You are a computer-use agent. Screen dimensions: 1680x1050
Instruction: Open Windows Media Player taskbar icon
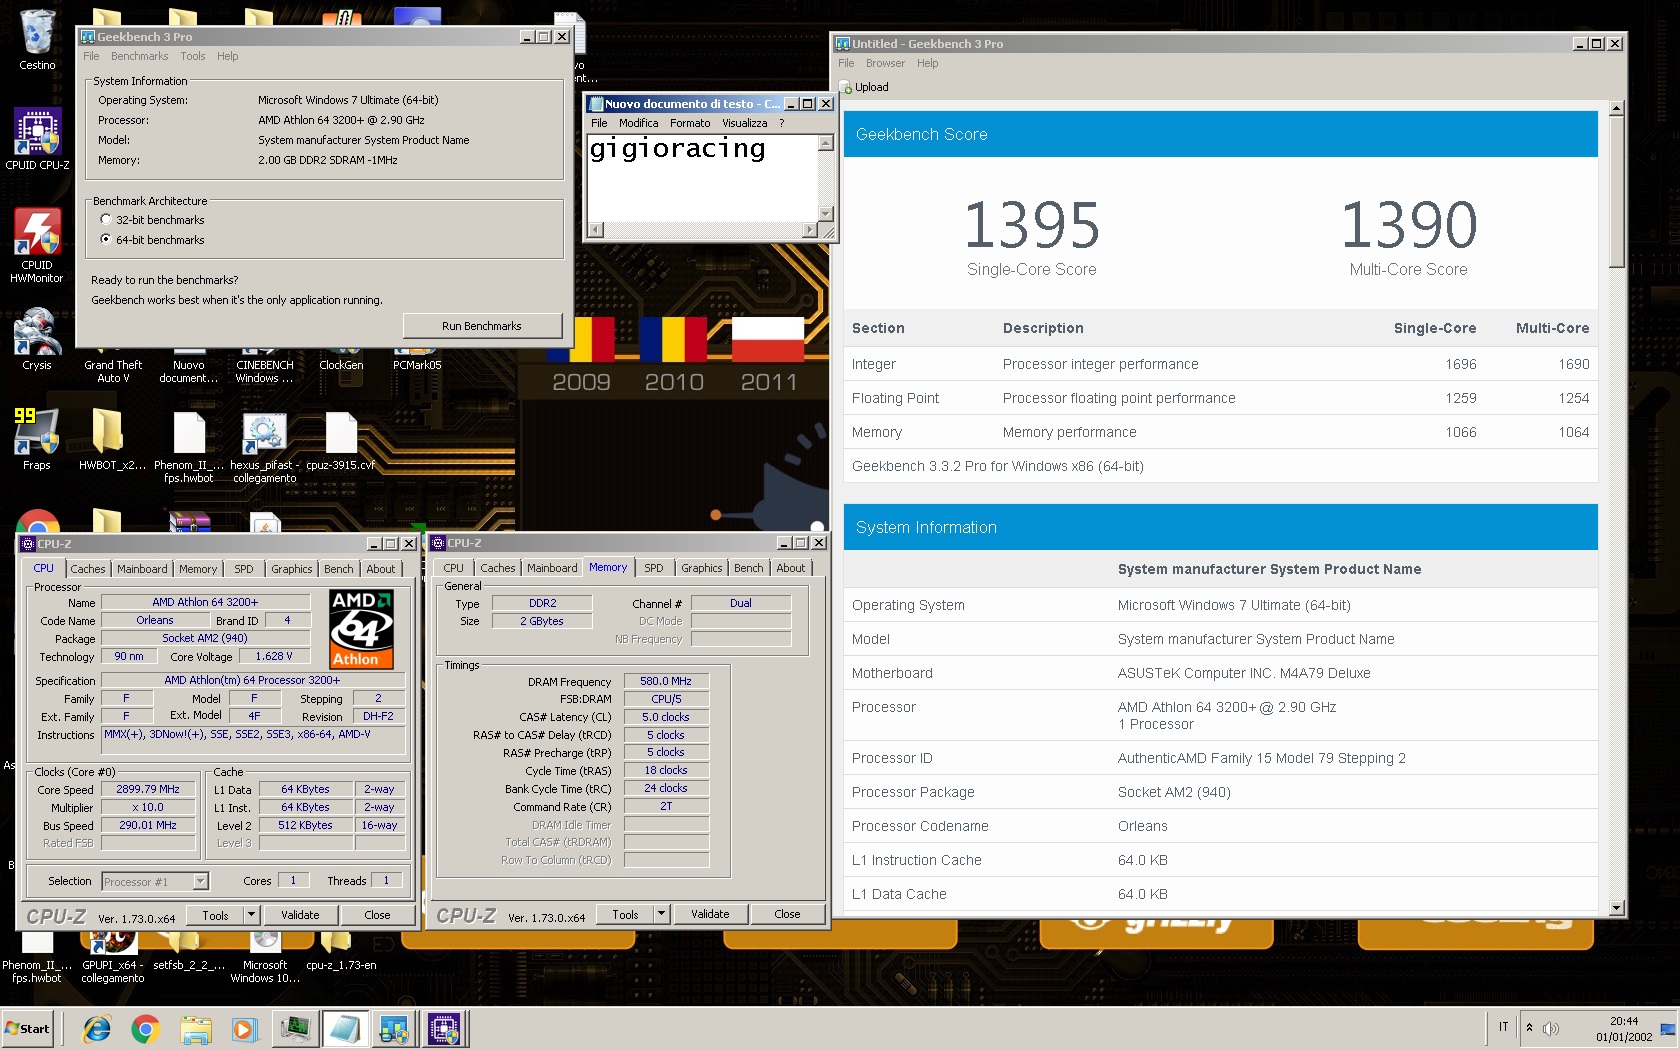click(x=244, y=1029)
